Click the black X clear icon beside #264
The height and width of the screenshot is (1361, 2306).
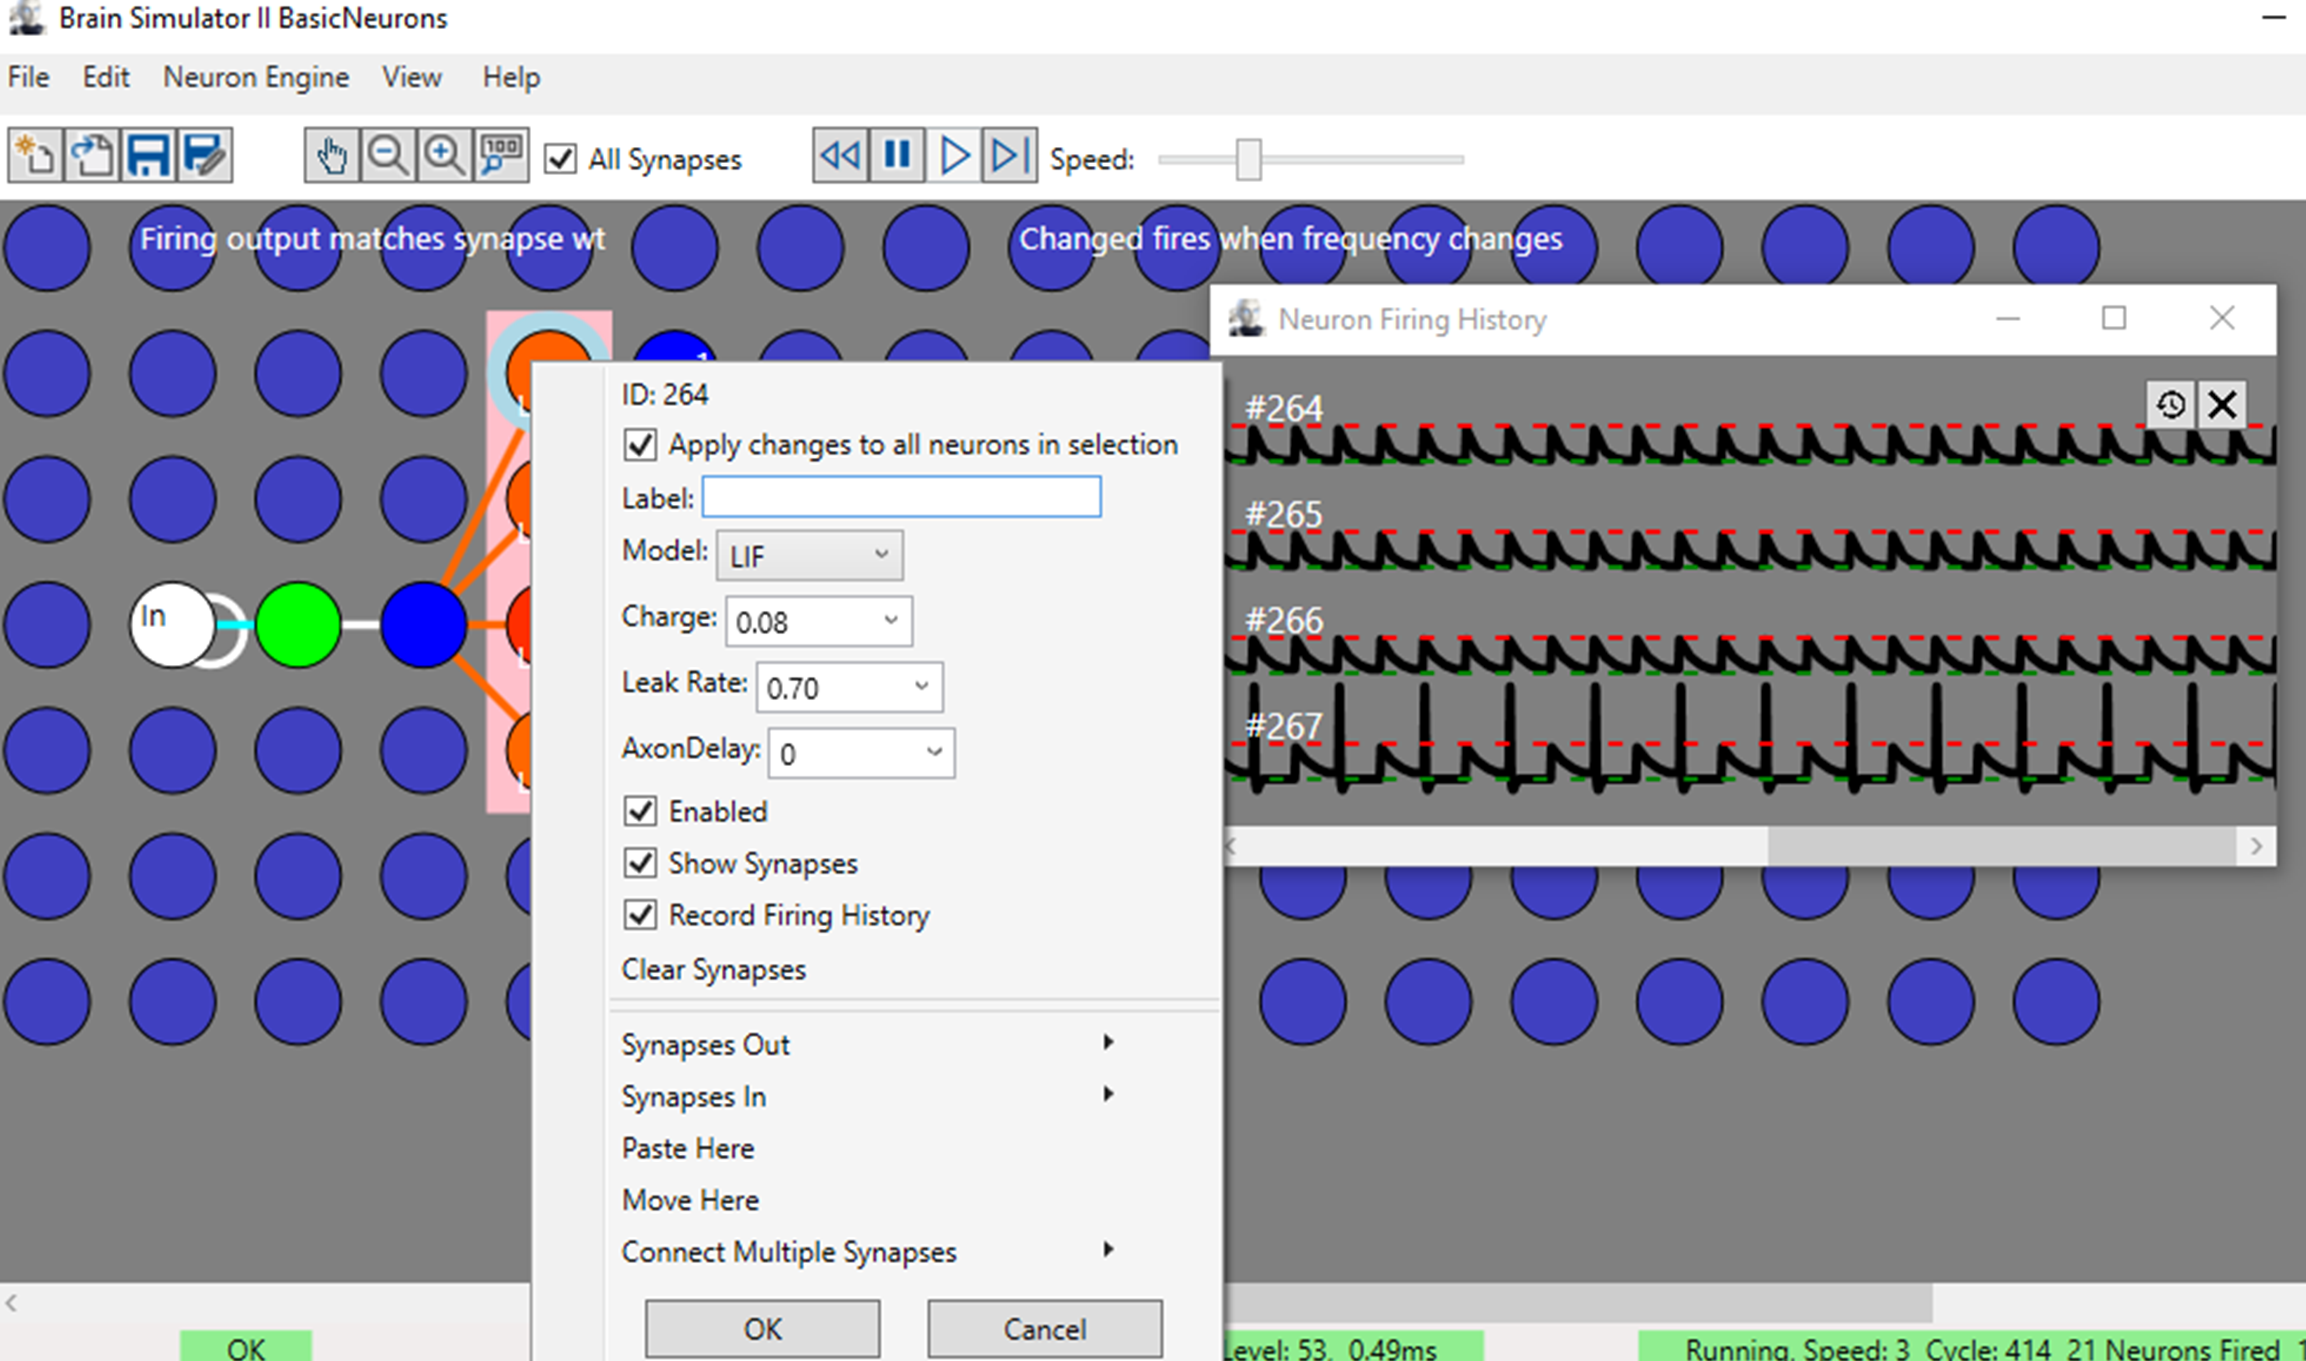tap(2222, 405)
